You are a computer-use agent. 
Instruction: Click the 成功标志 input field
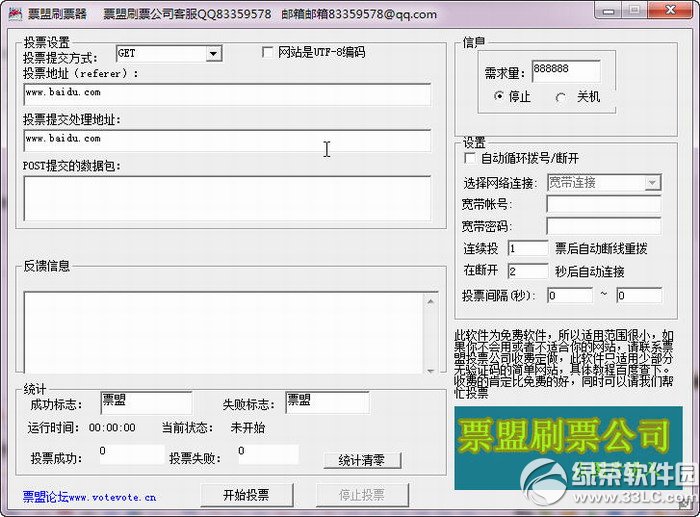(132, 402)
